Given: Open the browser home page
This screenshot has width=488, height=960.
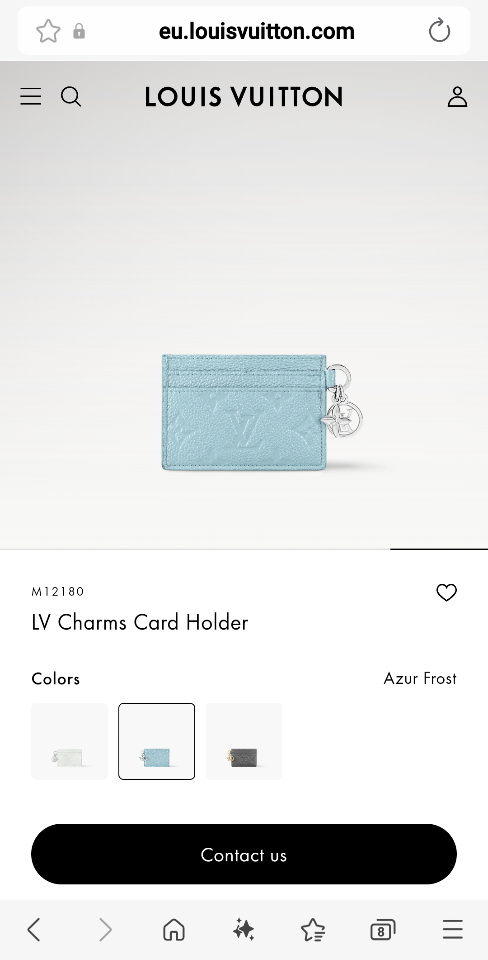Looking at the screenshot, I should [x=174, y=930].
